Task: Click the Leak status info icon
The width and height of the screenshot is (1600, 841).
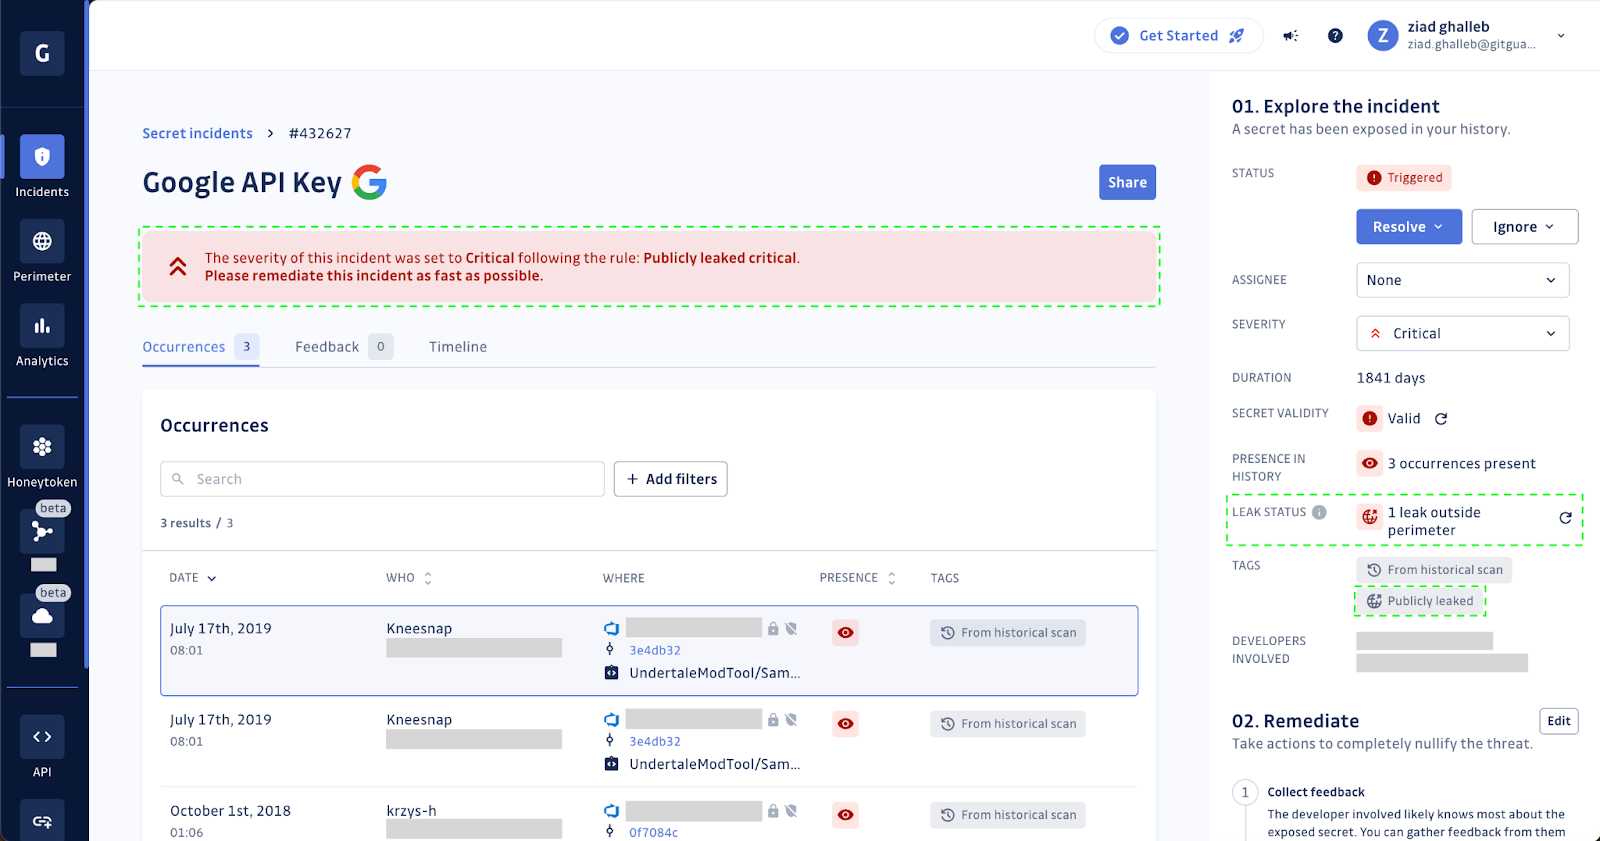Action: click(x=1320, y=512)
